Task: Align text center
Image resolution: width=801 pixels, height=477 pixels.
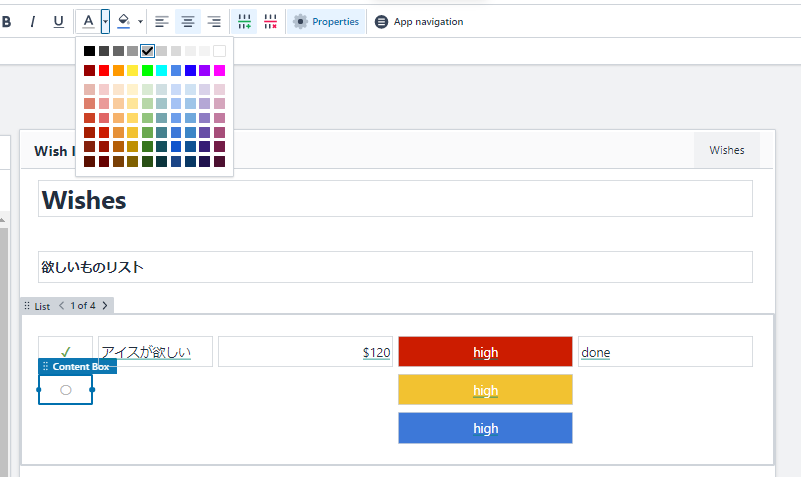Action: tap(188, 21)
